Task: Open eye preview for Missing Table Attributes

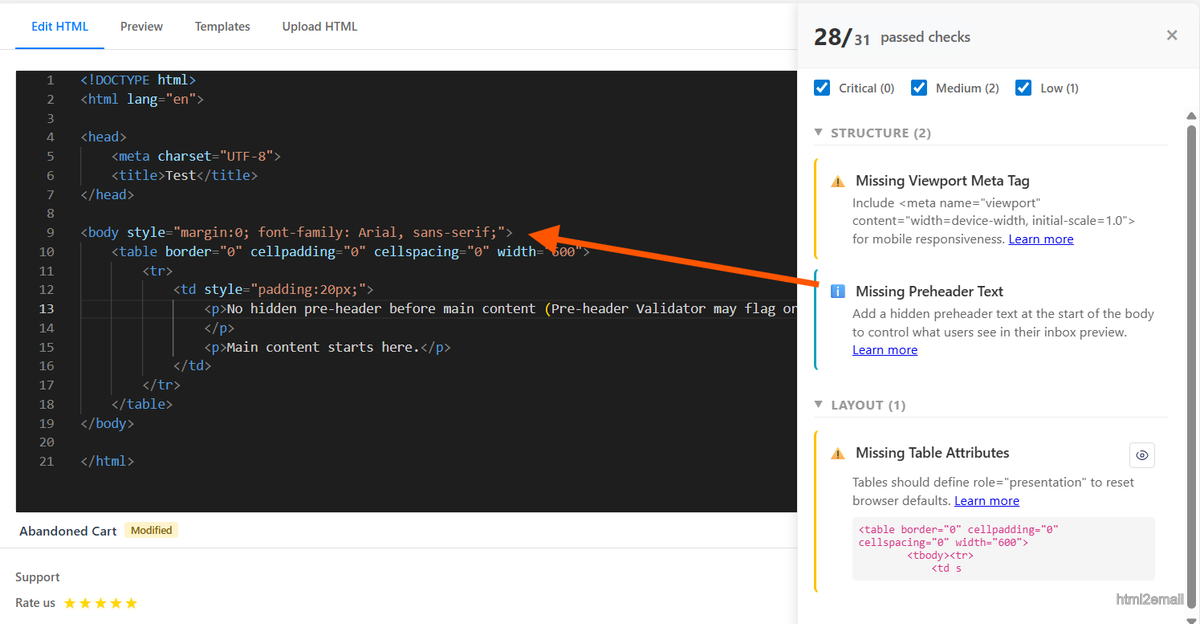Action: click(1142, 455)
